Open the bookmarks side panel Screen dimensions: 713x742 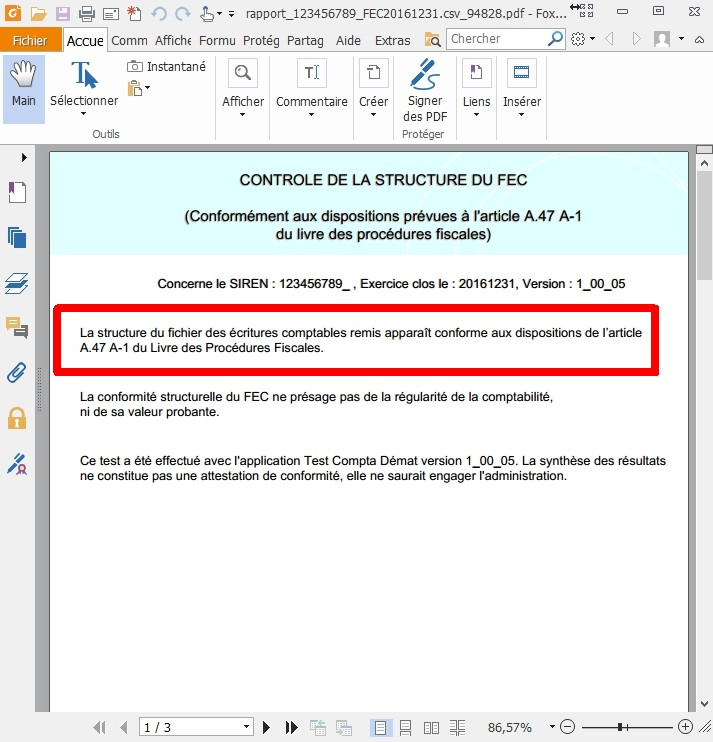[x=18, y=193]
